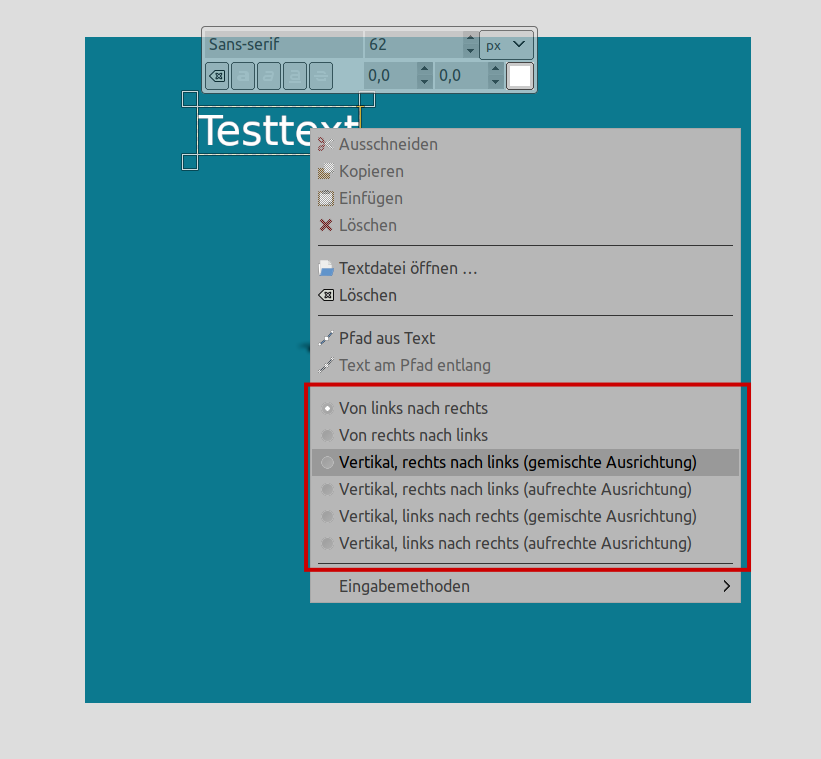The width and height of the screenshot is (821, 759).
Task: Toggle strikethrough in text toolbar
Action: (321, 76)
